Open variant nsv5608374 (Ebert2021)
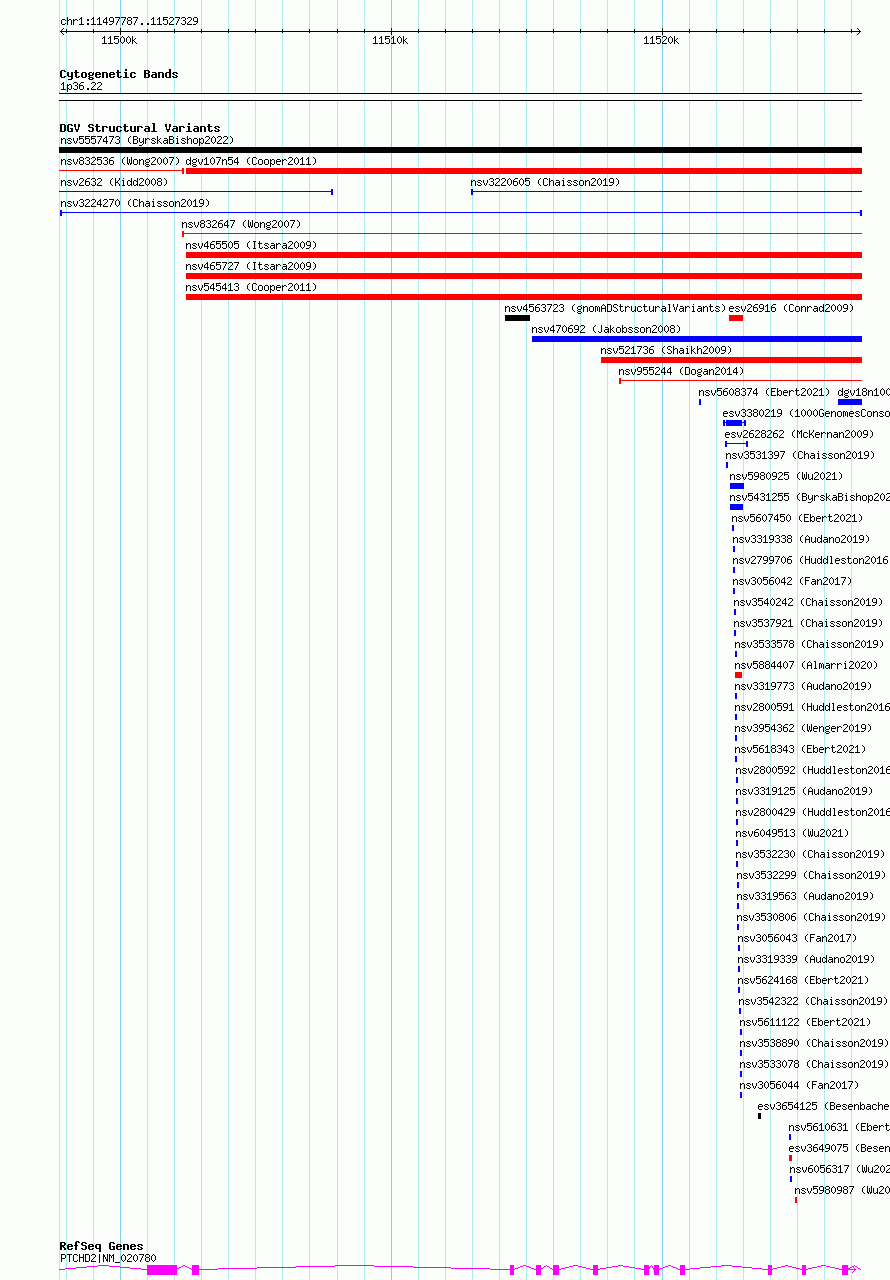The height and width of the screenshot is (1280, 890). tap(764, 392)
